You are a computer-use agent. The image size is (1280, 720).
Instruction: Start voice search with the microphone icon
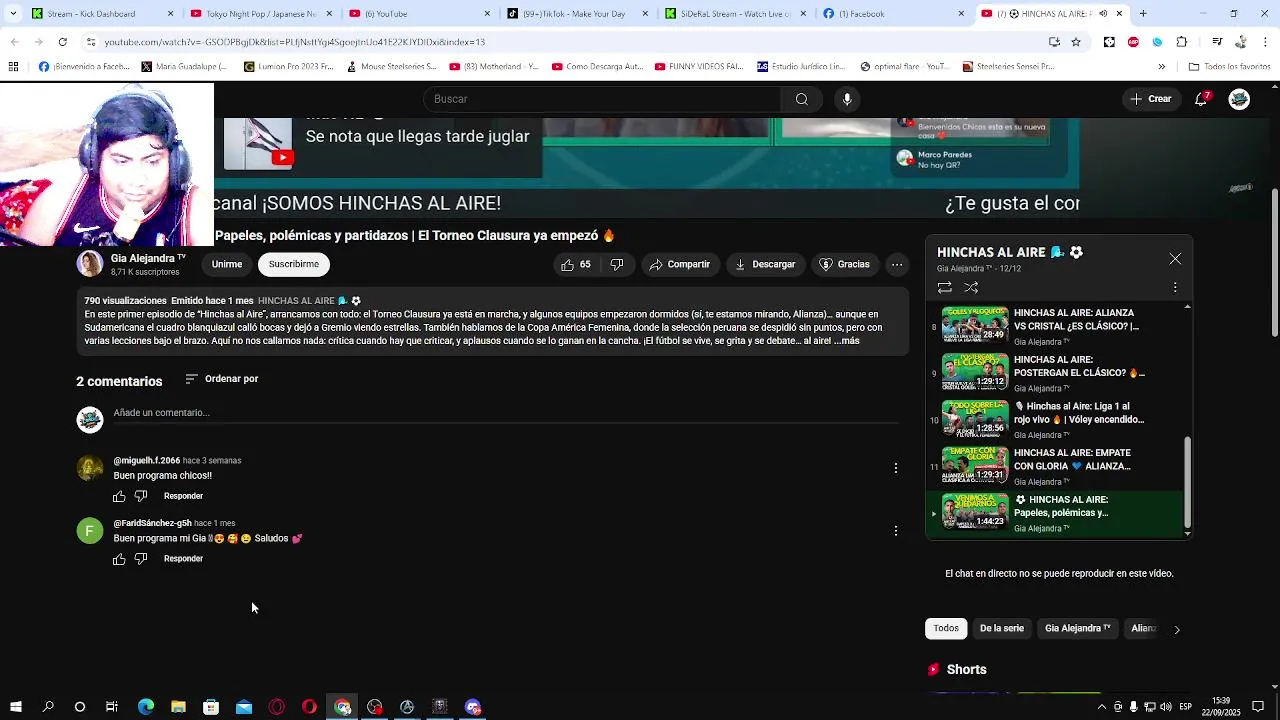point(847,99)
